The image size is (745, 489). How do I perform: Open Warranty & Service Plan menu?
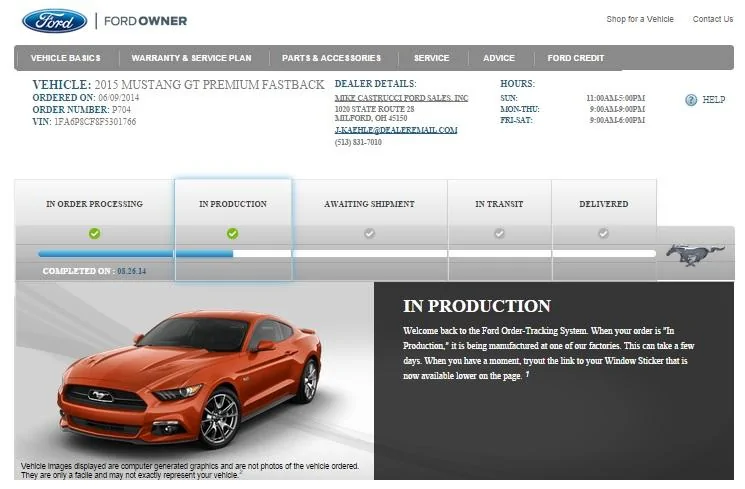pos(191,58)
